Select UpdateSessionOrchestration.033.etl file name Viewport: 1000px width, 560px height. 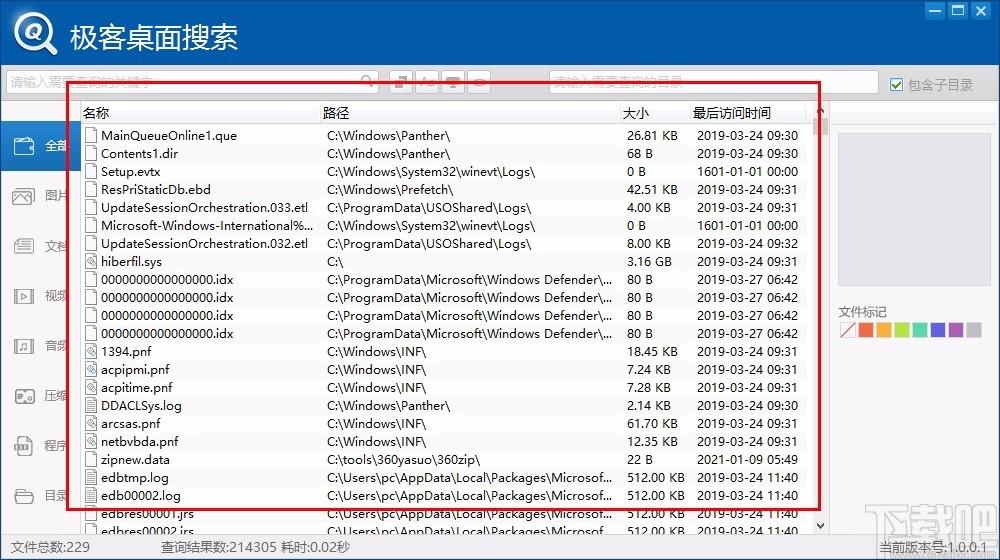pyautogui.click(x=204, y=207)
